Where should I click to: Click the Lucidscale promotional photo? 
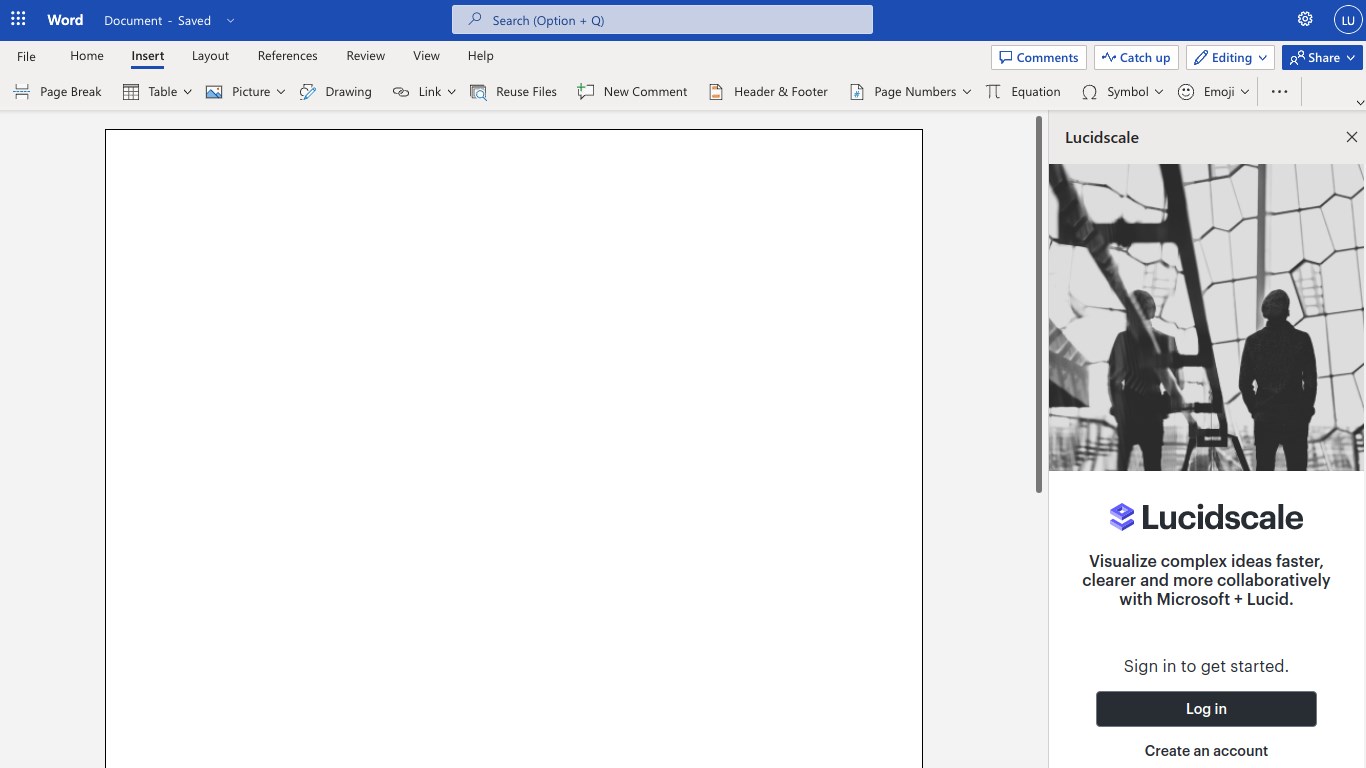pos(1206,317)
